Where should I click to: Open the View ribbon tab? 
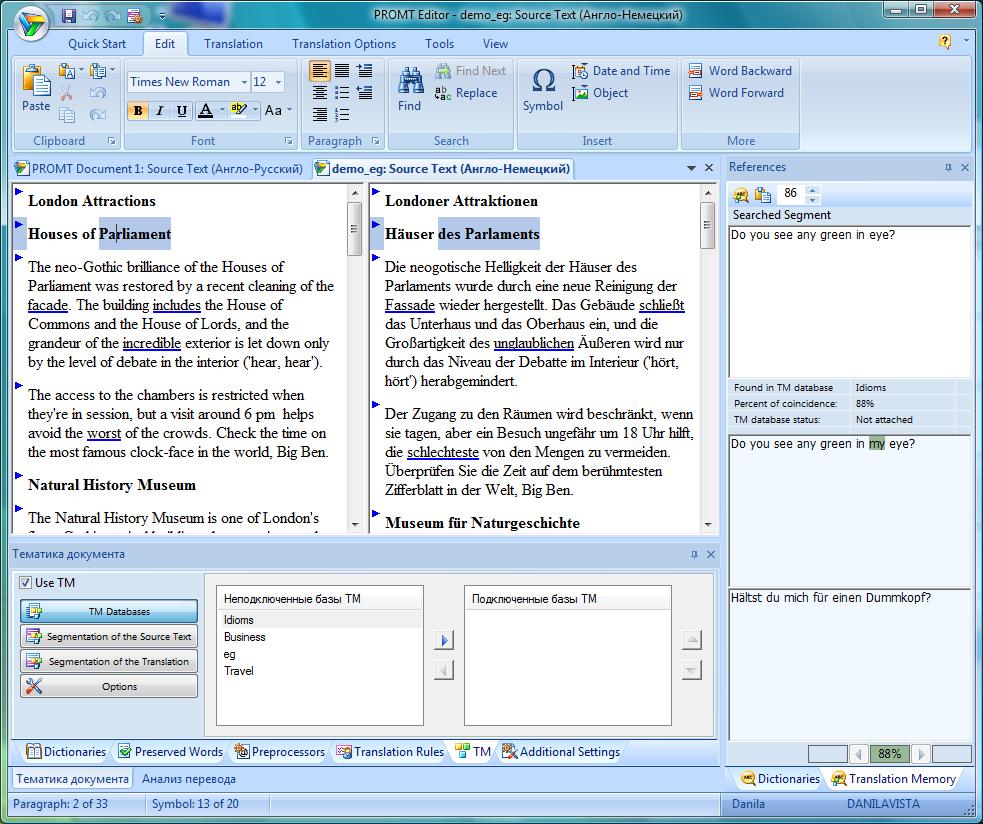[495, 44]
